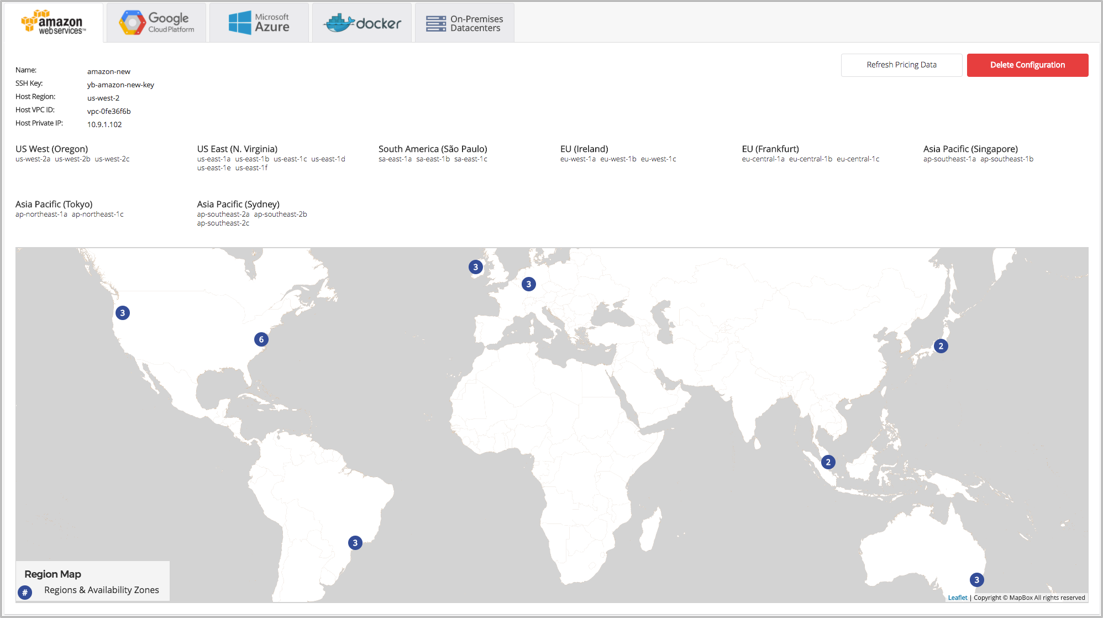The image size is (1103, 618).
Task: Open the On-Premises Datacenters tab
Action: (464, 21)
